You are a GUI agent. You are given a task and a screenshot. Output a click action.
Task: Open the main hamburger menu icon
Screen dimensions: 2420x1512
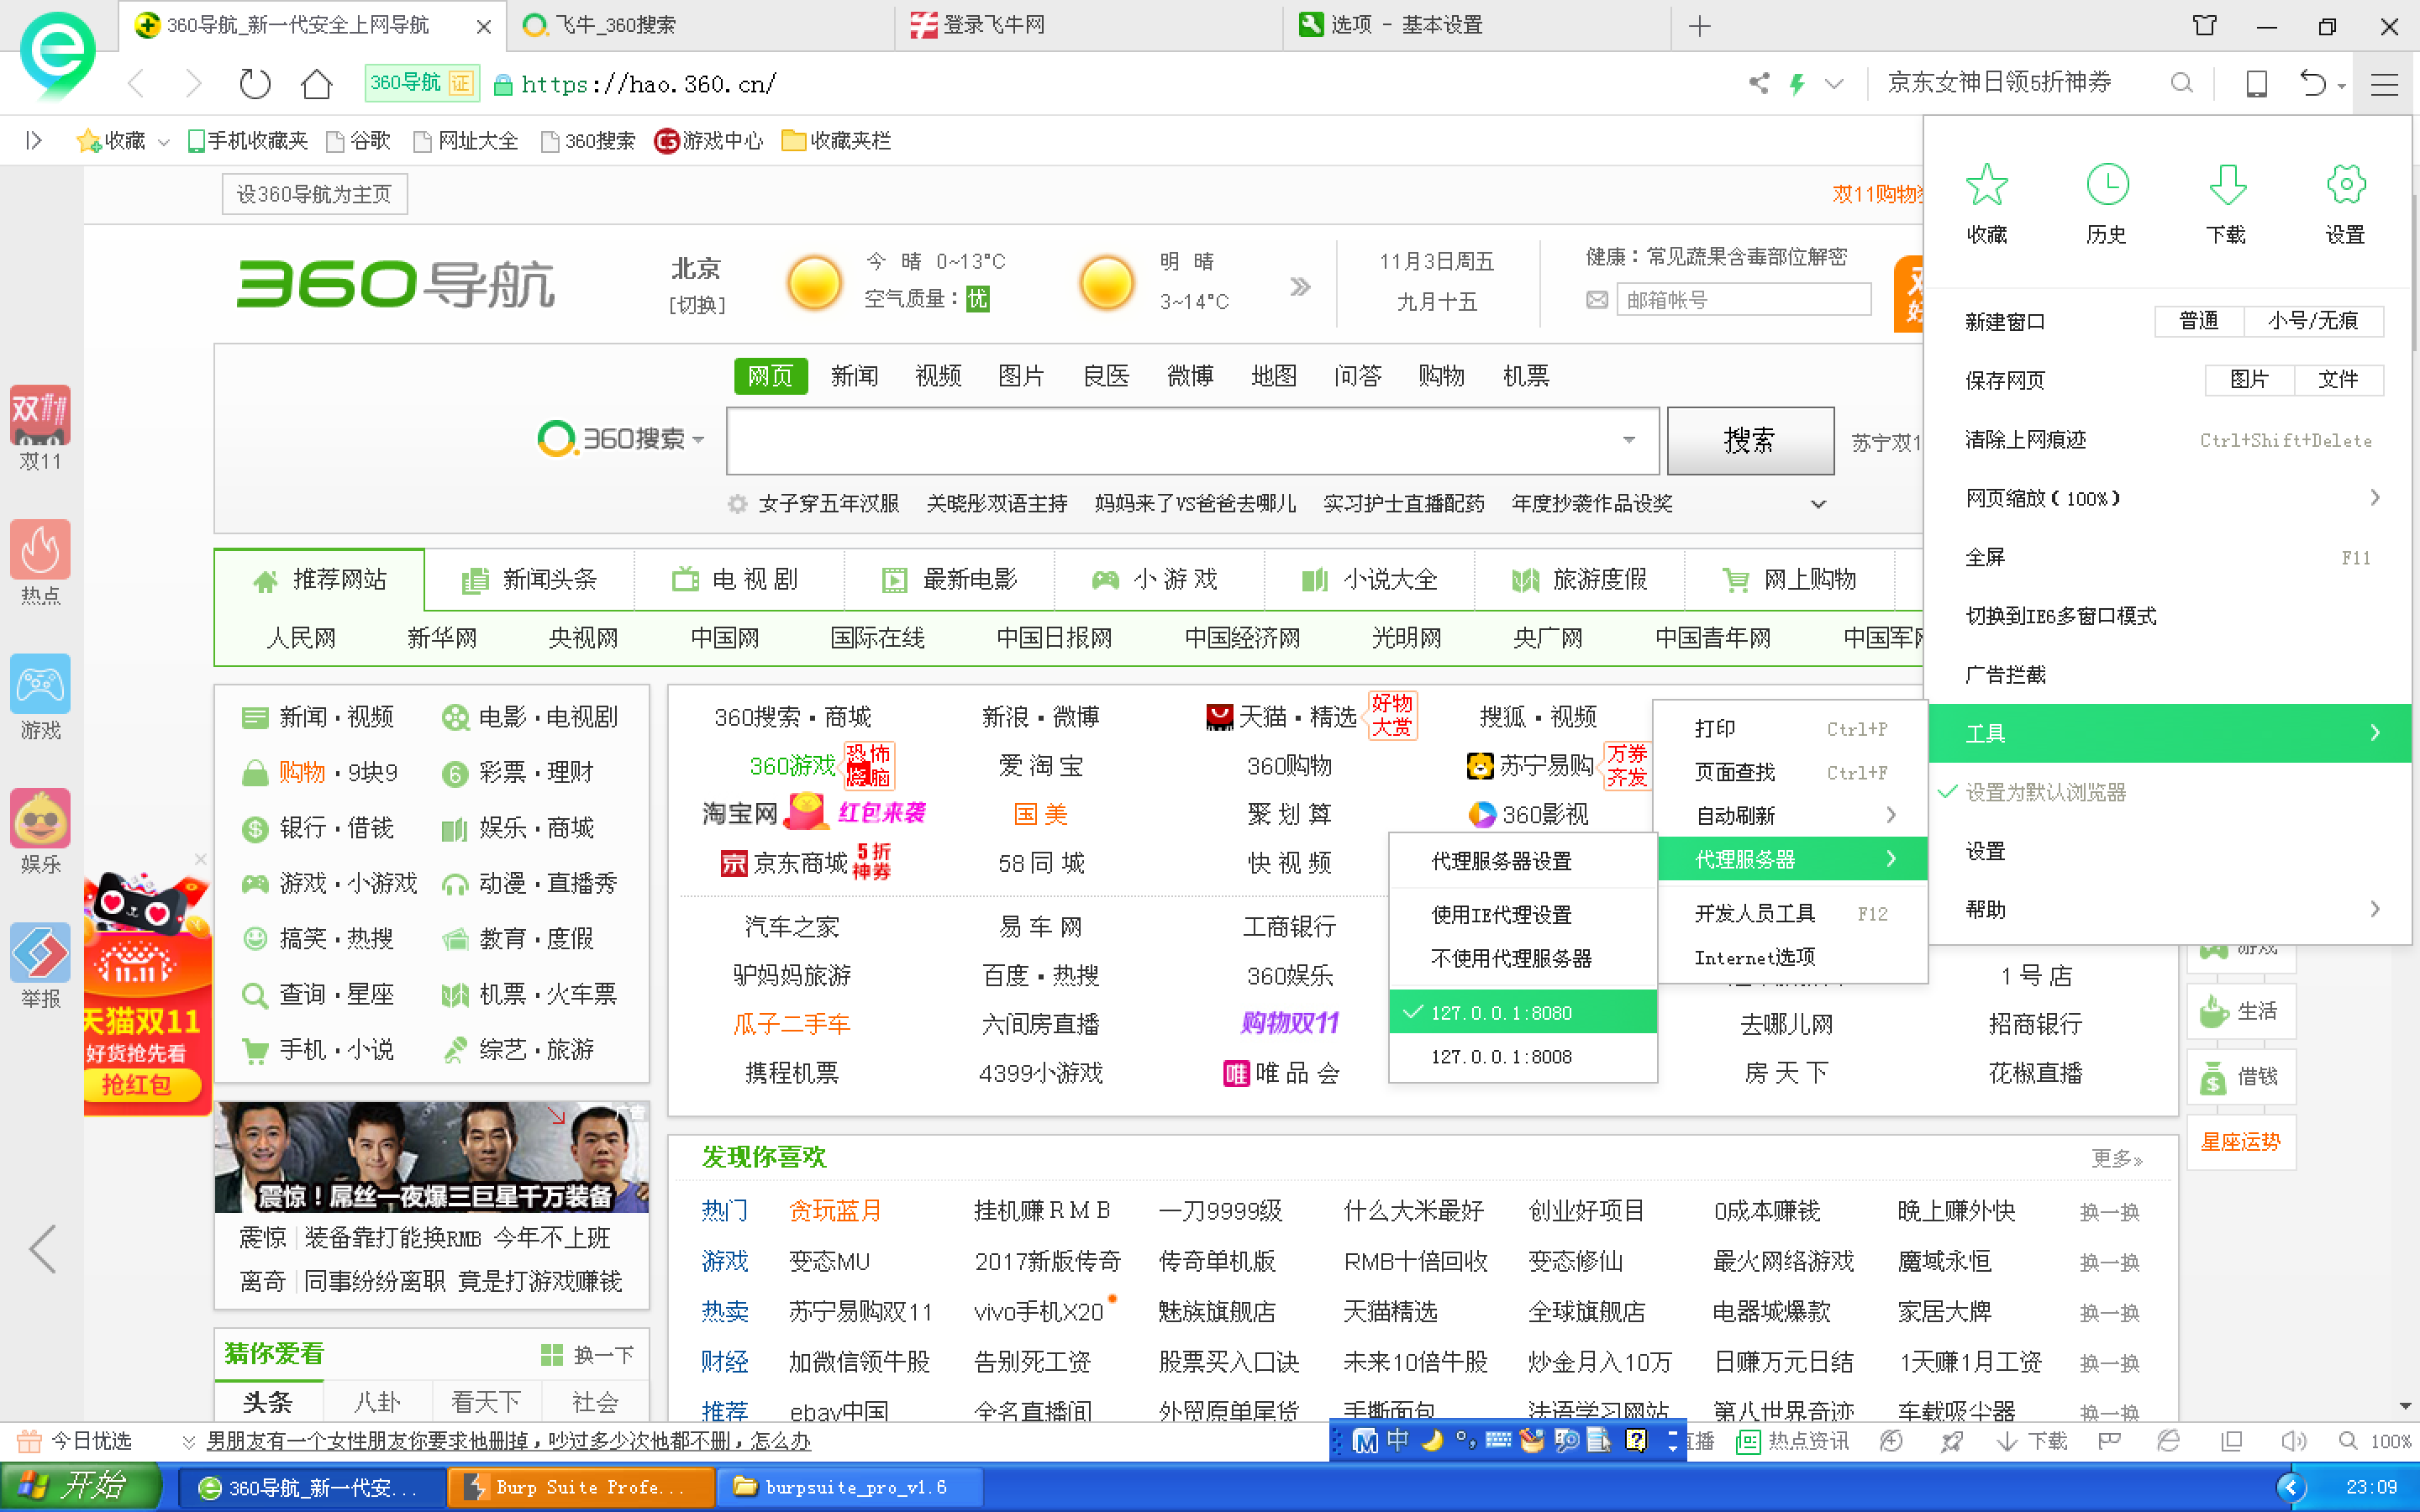pyautogui.click(x=2385, y=84)
